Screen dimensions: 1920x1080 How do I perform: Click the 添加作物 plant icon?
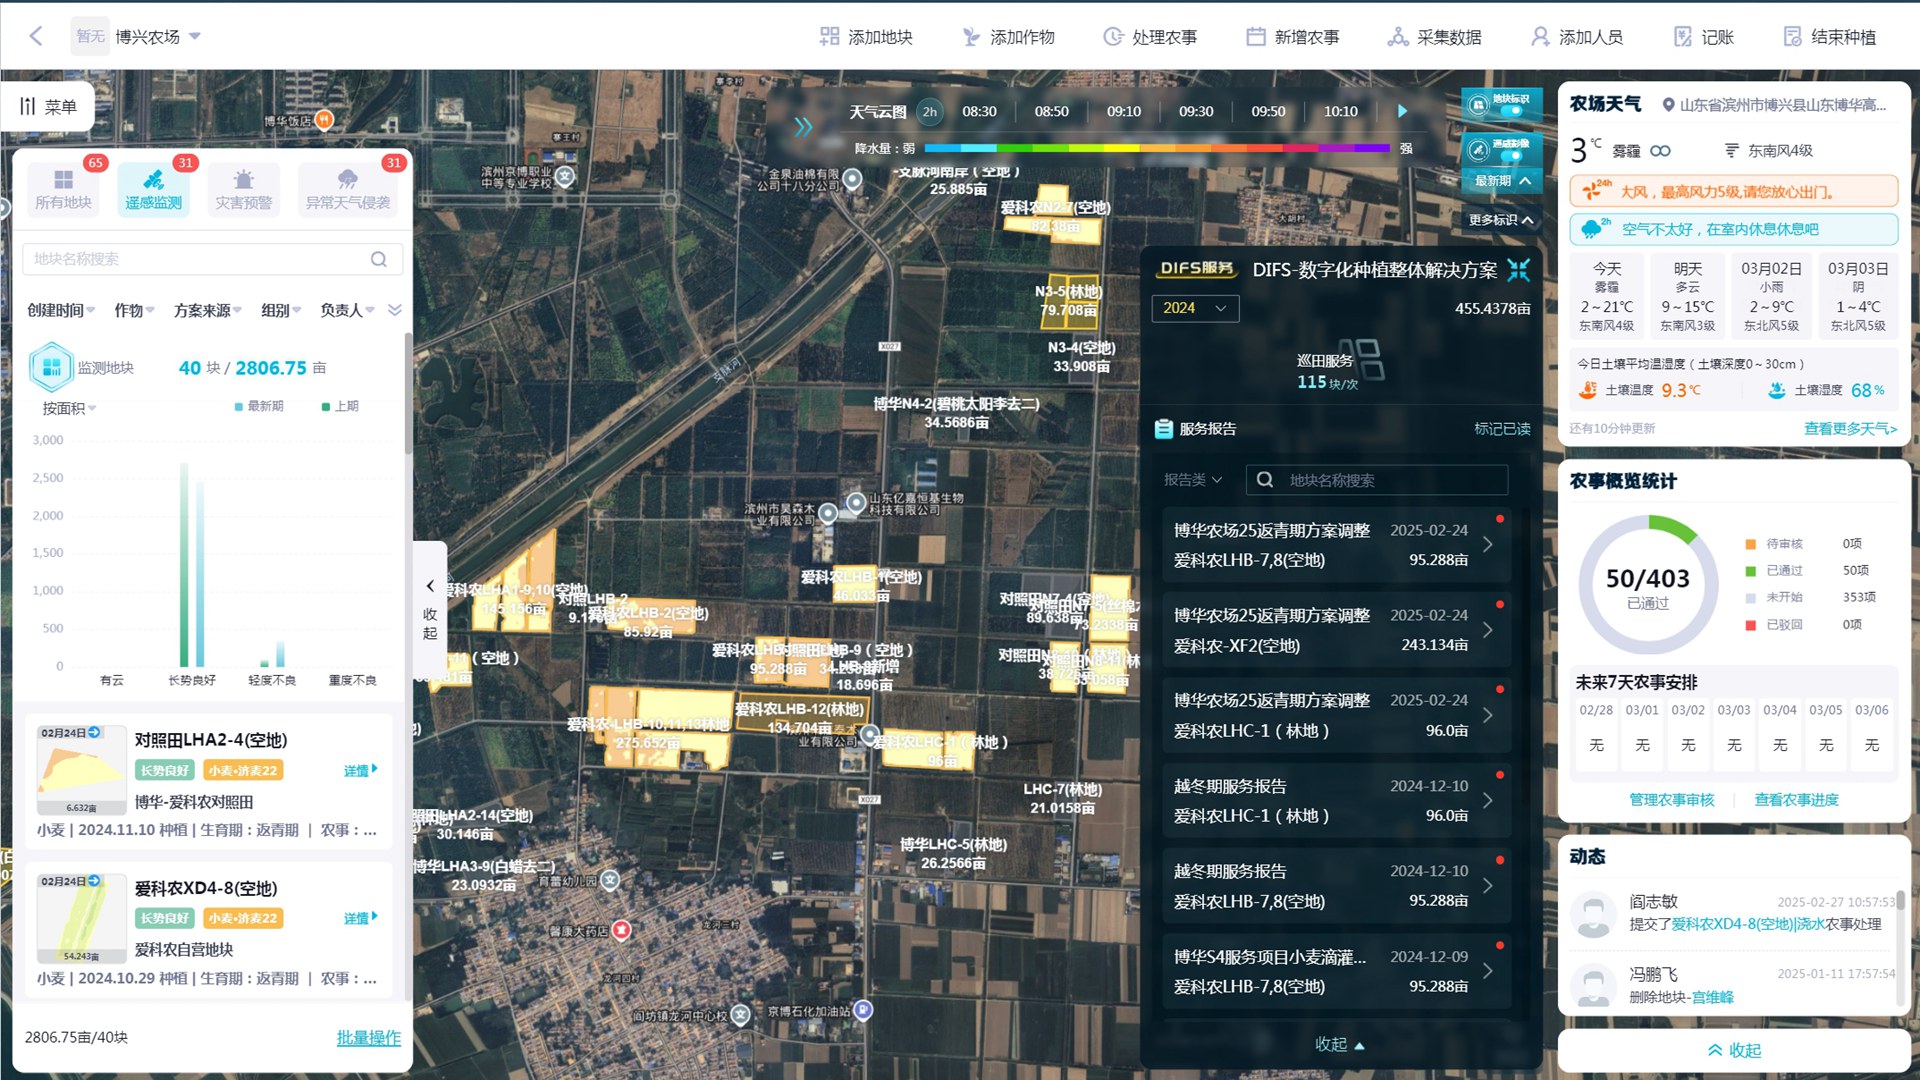971,37
